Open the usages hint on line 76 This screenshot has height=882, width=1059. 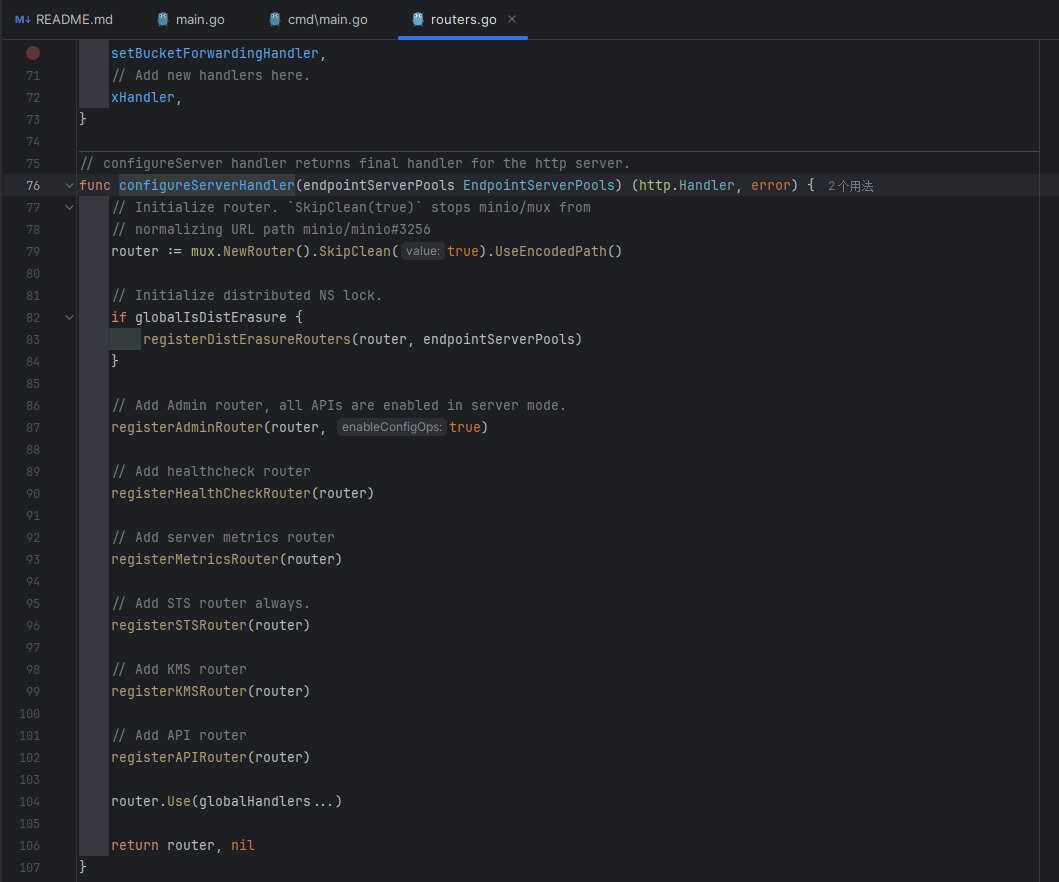[x=850, y=186]
